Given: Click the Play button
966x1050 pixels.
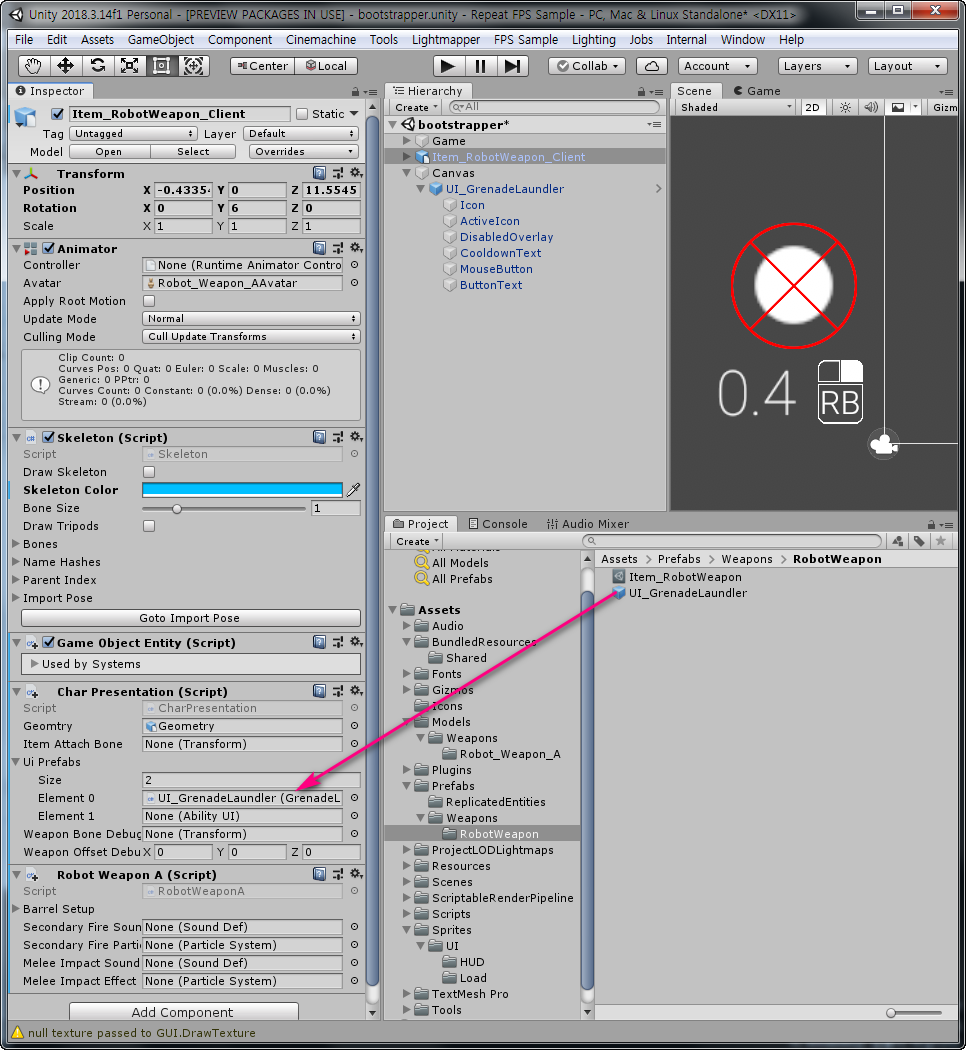Looking at the screenshot, I should (448, 66).
